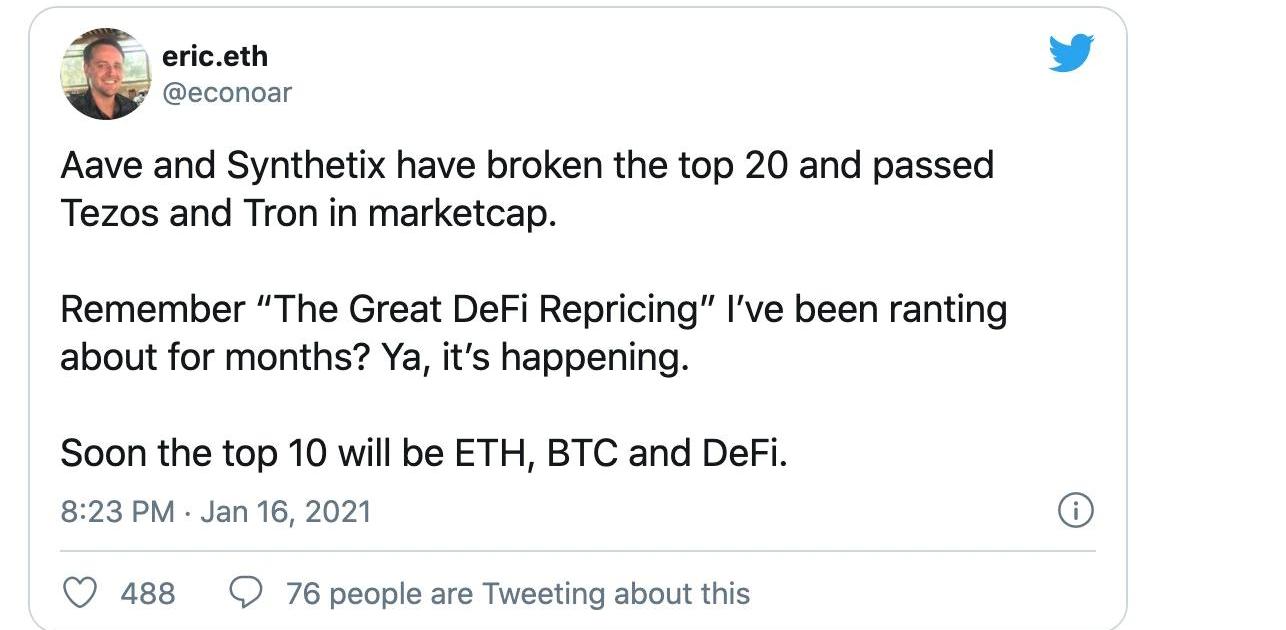The height and width of the screenshot is (630, 1286).
Task: Like the tweet with the heart icon
Action: click(x=79, y=593)
